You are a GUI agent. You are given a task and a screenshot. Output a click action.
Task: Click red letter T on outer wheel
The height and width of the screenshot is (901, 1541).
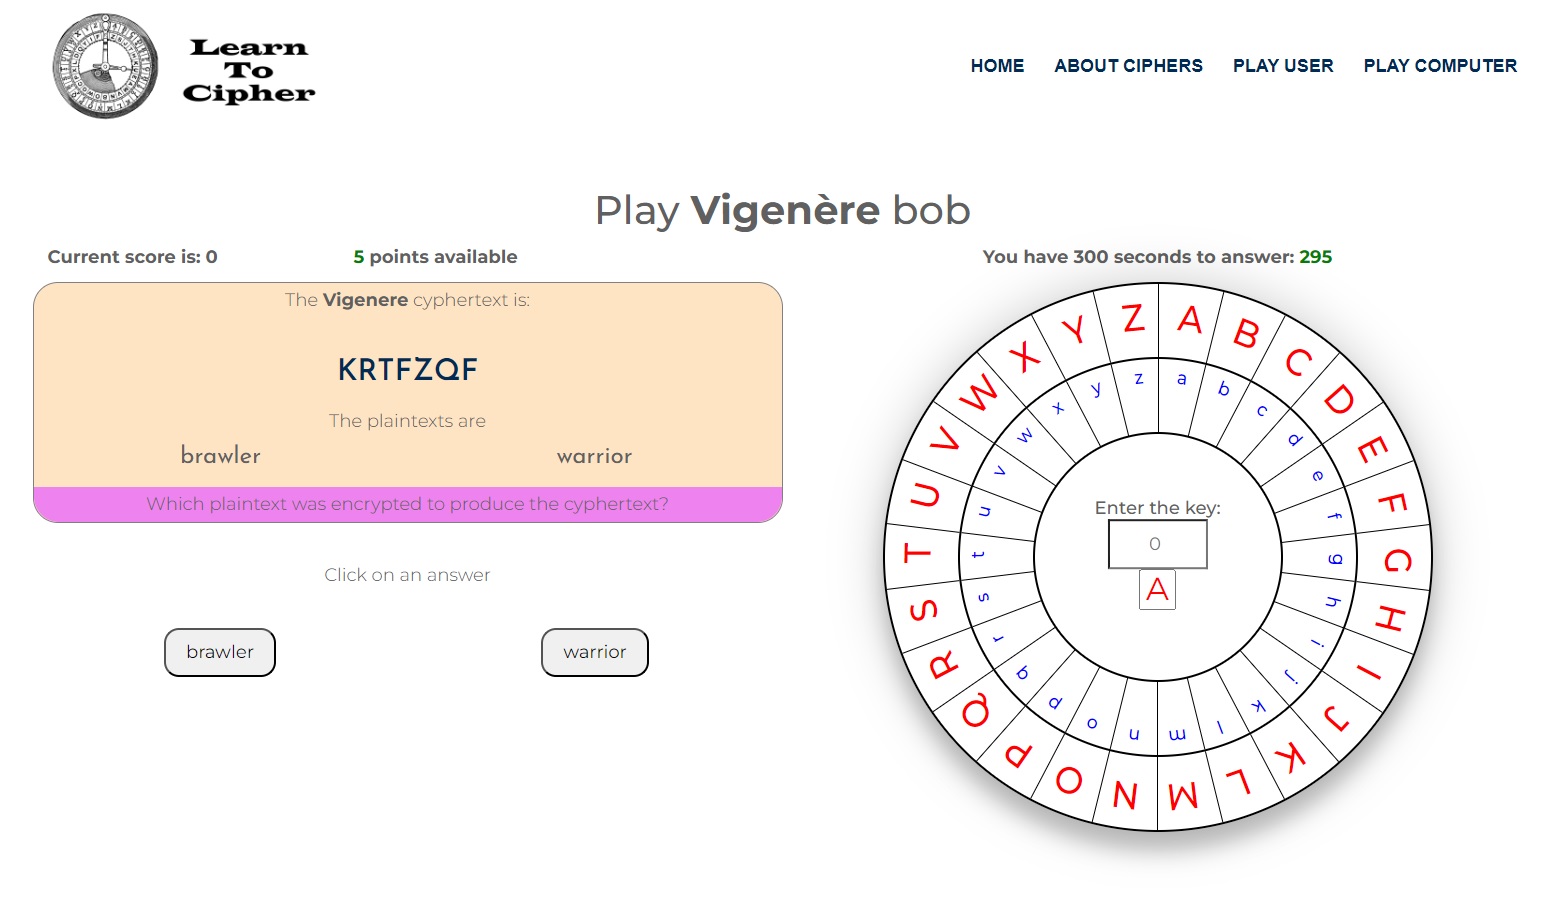tap(917, 553)
